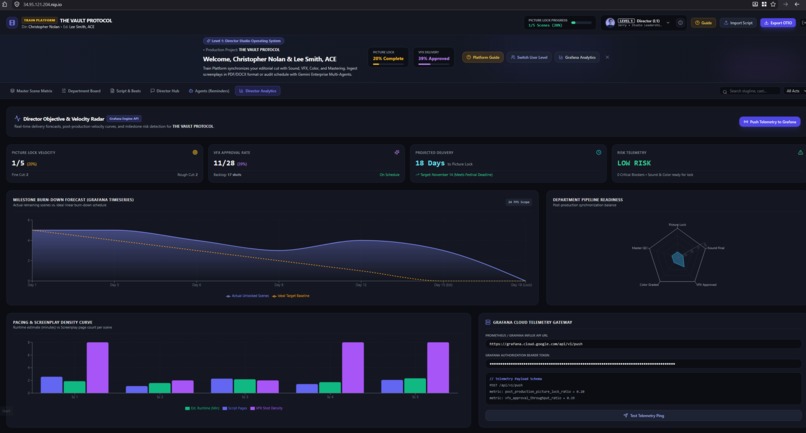Toggle Ideal Target Baseline legend item
Viewport: 806px width, 433px height.
click(x=291, y=296)
